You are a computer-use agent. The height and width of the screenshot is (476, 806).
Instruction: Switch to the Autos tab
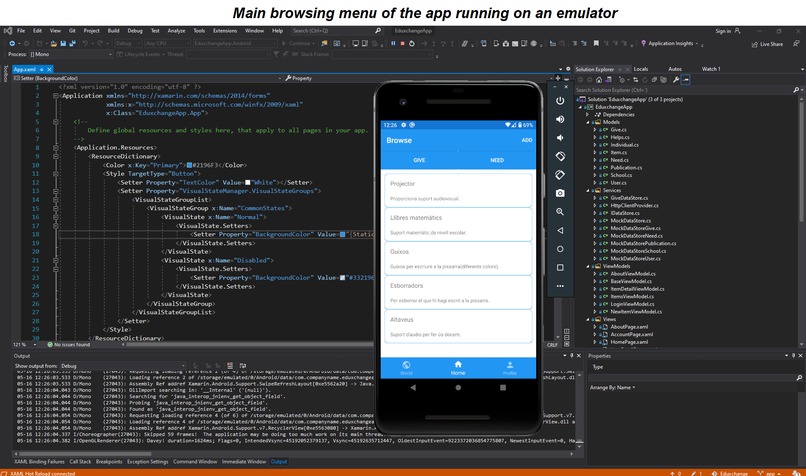[675, 69]
